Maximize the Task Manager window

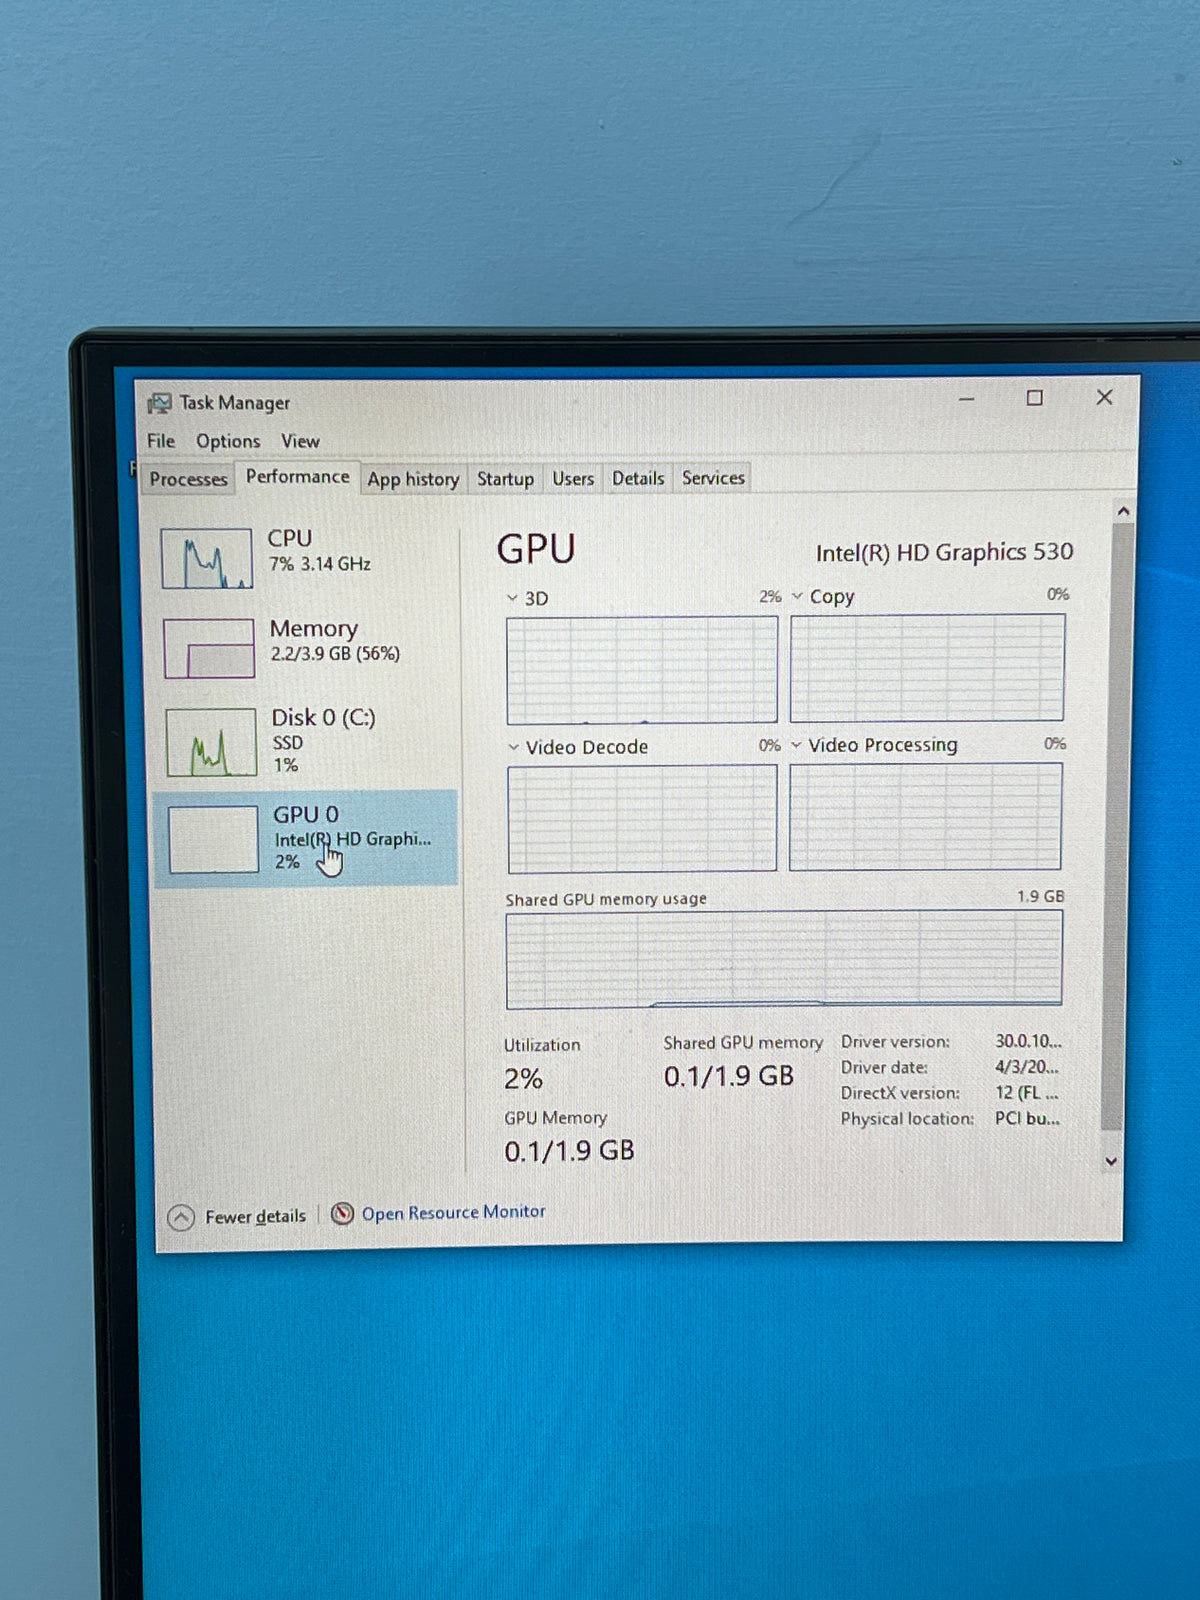tap(1035, 398)
